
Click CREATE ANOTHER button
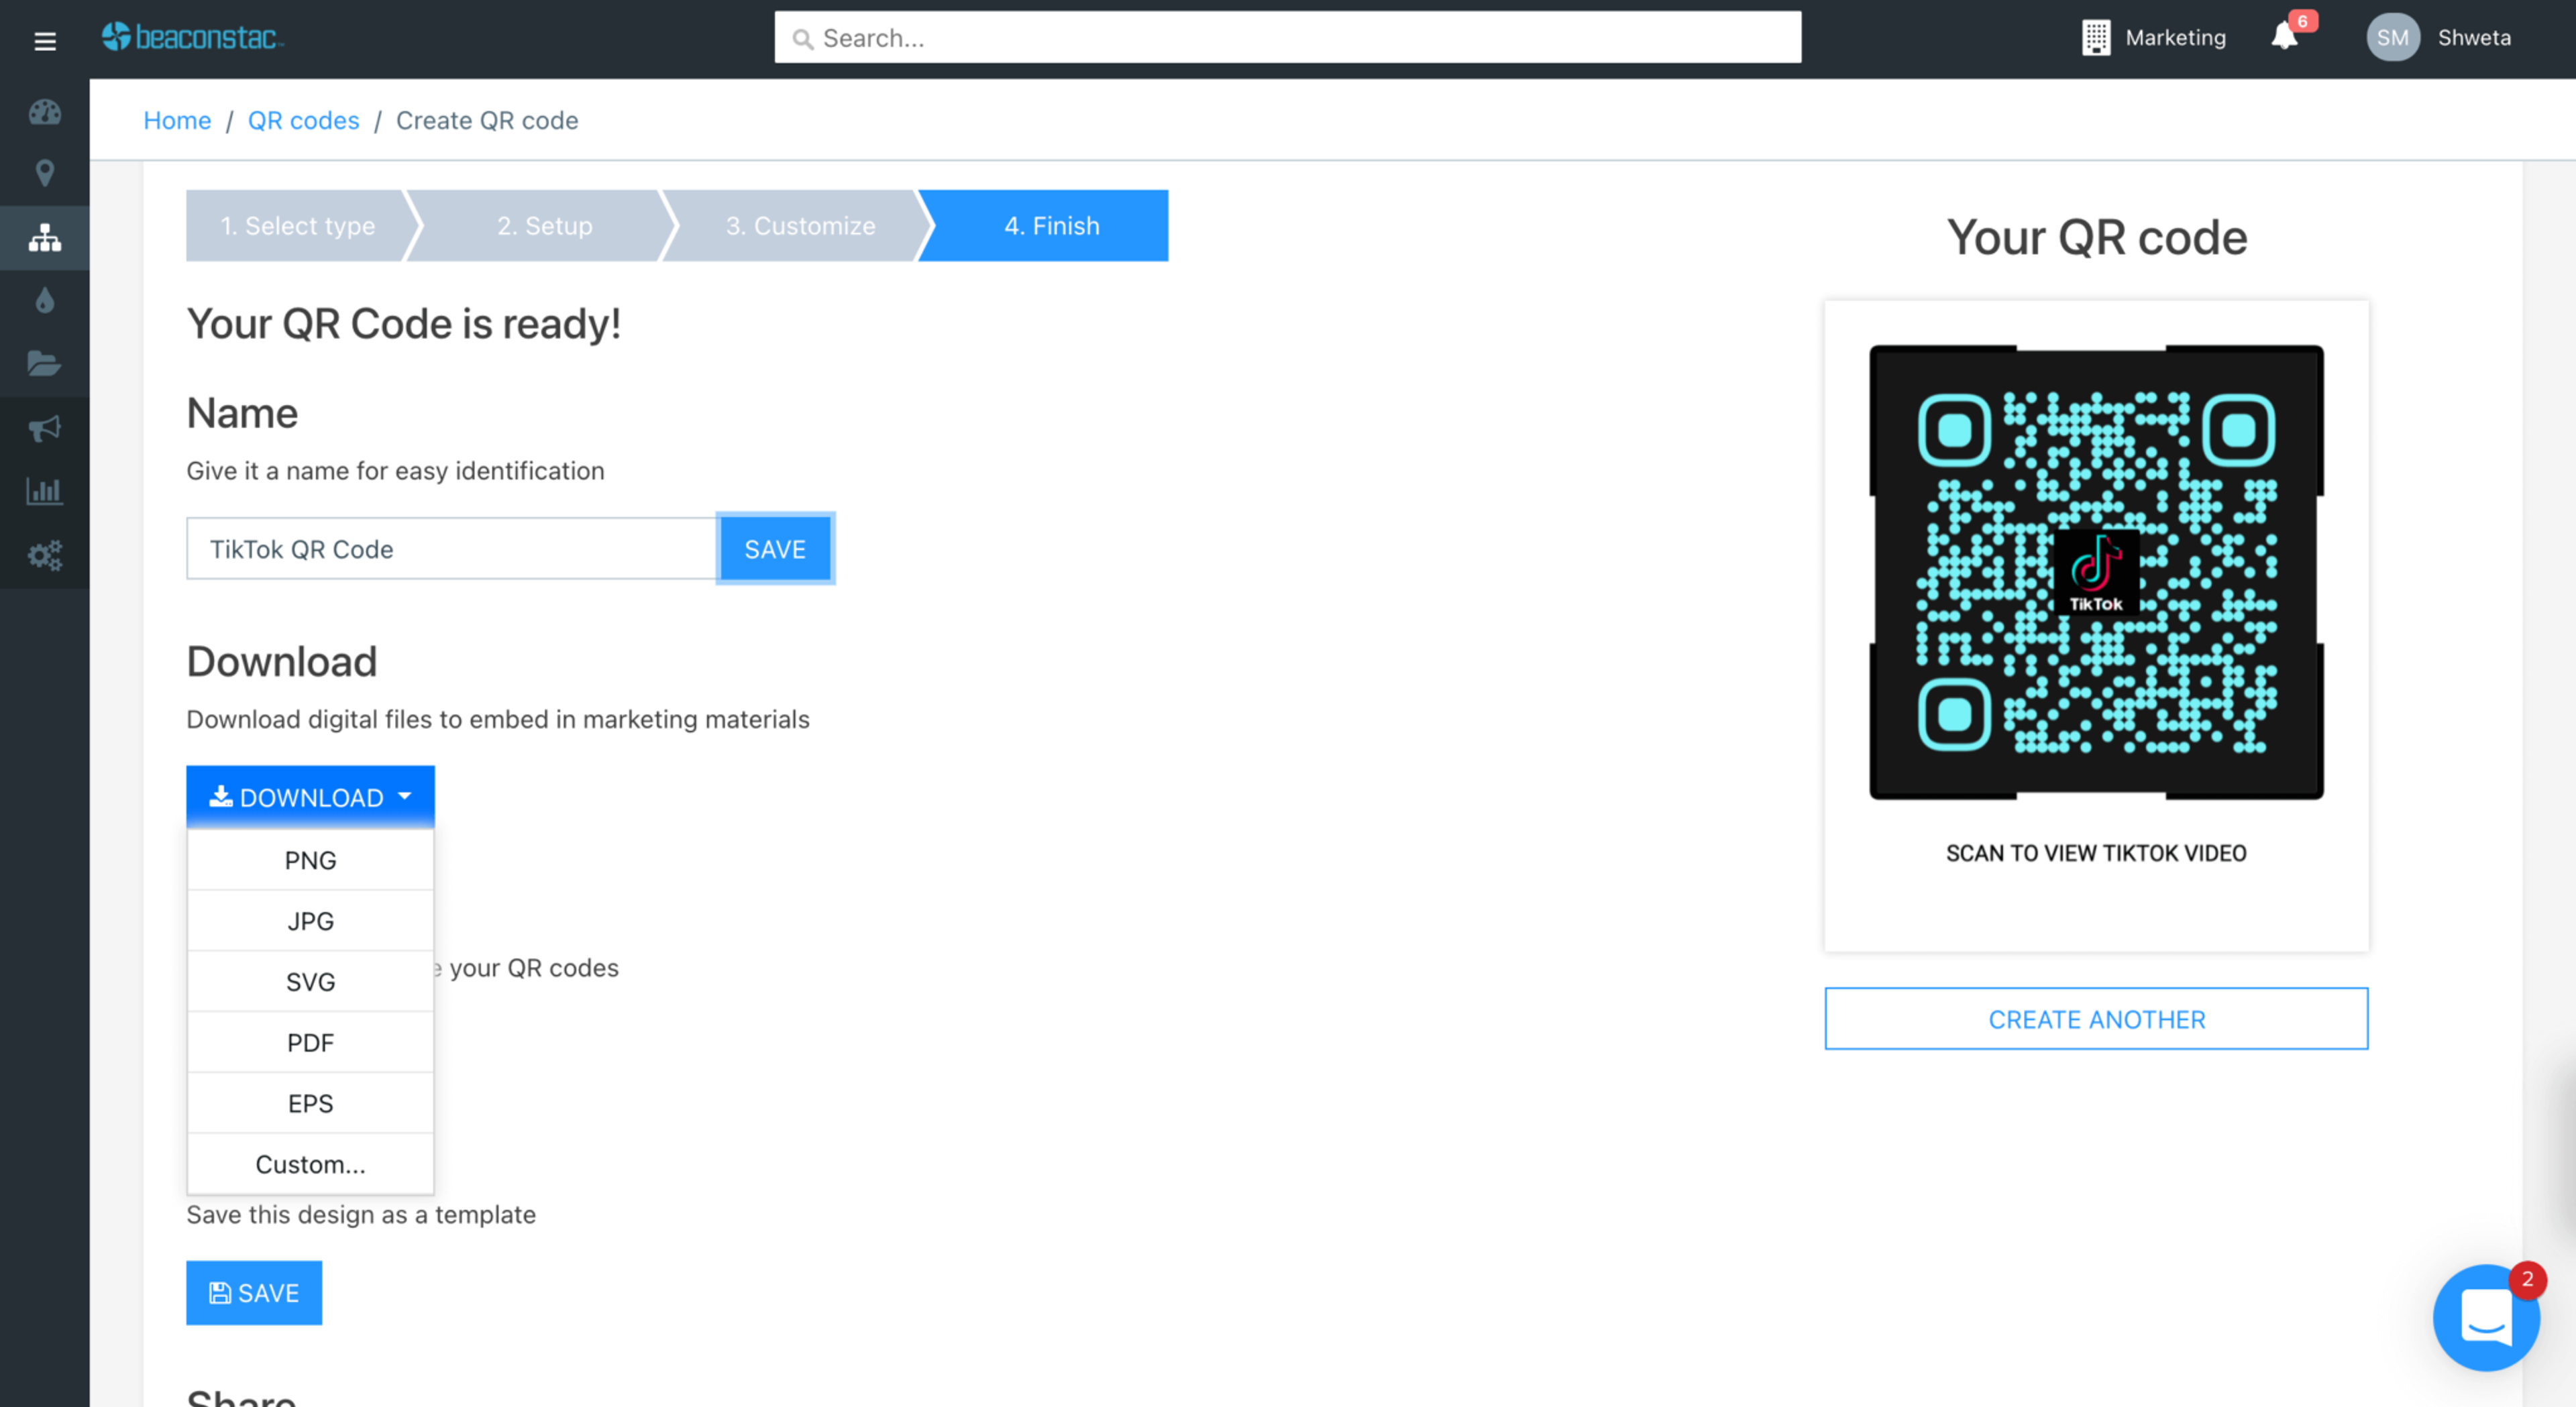[2096, 1019]
